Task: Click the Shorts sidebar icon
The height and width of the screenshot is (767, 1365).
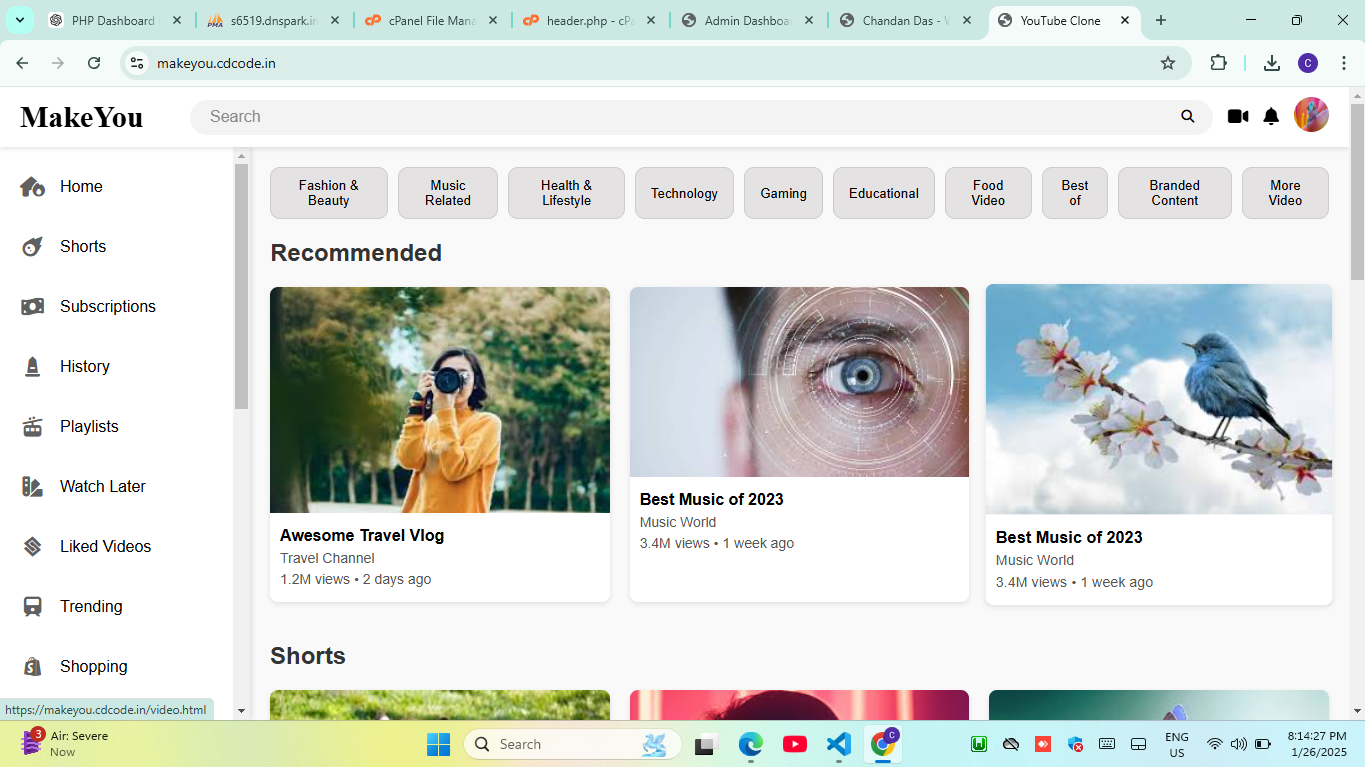Action: [33, 247]
